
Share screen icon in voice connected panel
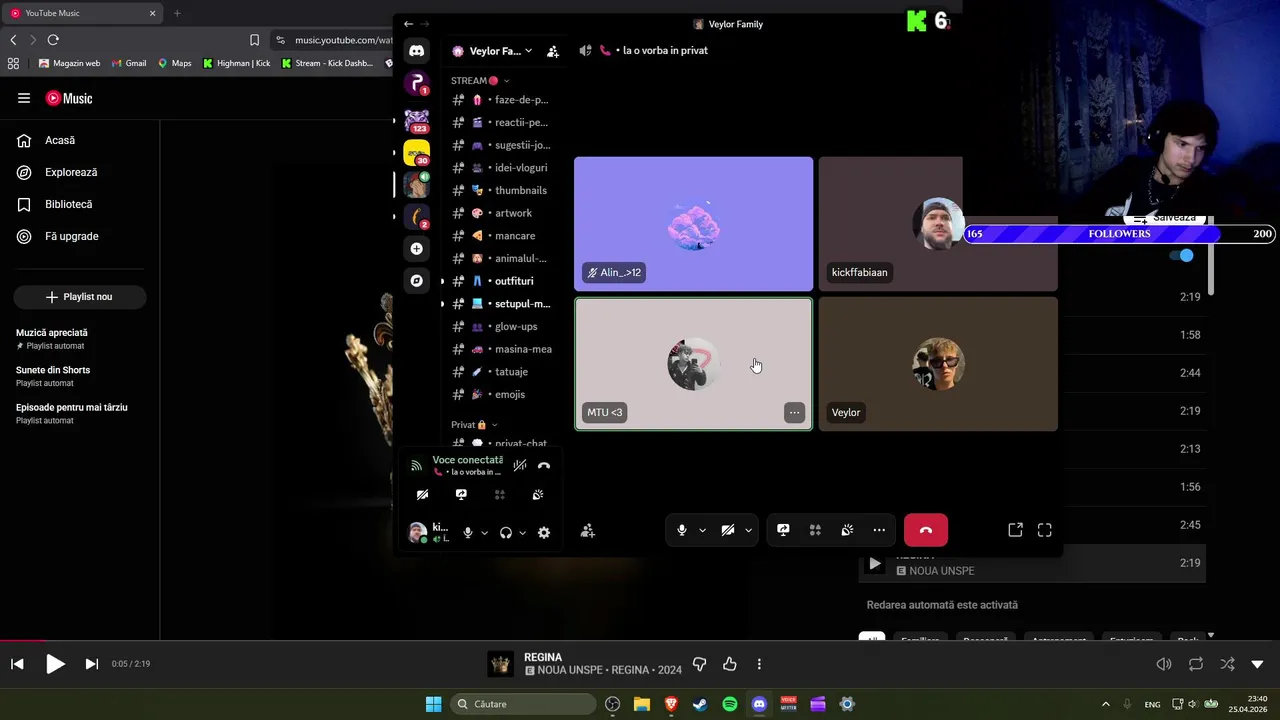click(461, 495)
